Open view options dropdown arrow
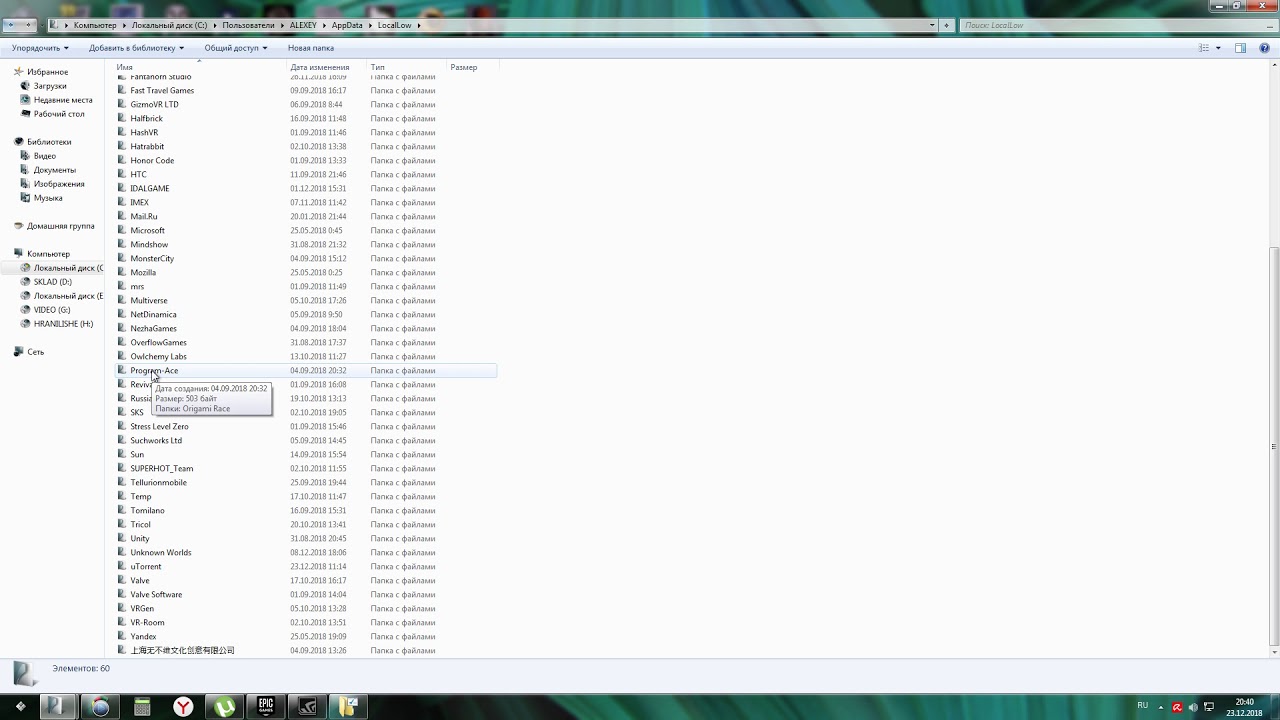 1218,48
